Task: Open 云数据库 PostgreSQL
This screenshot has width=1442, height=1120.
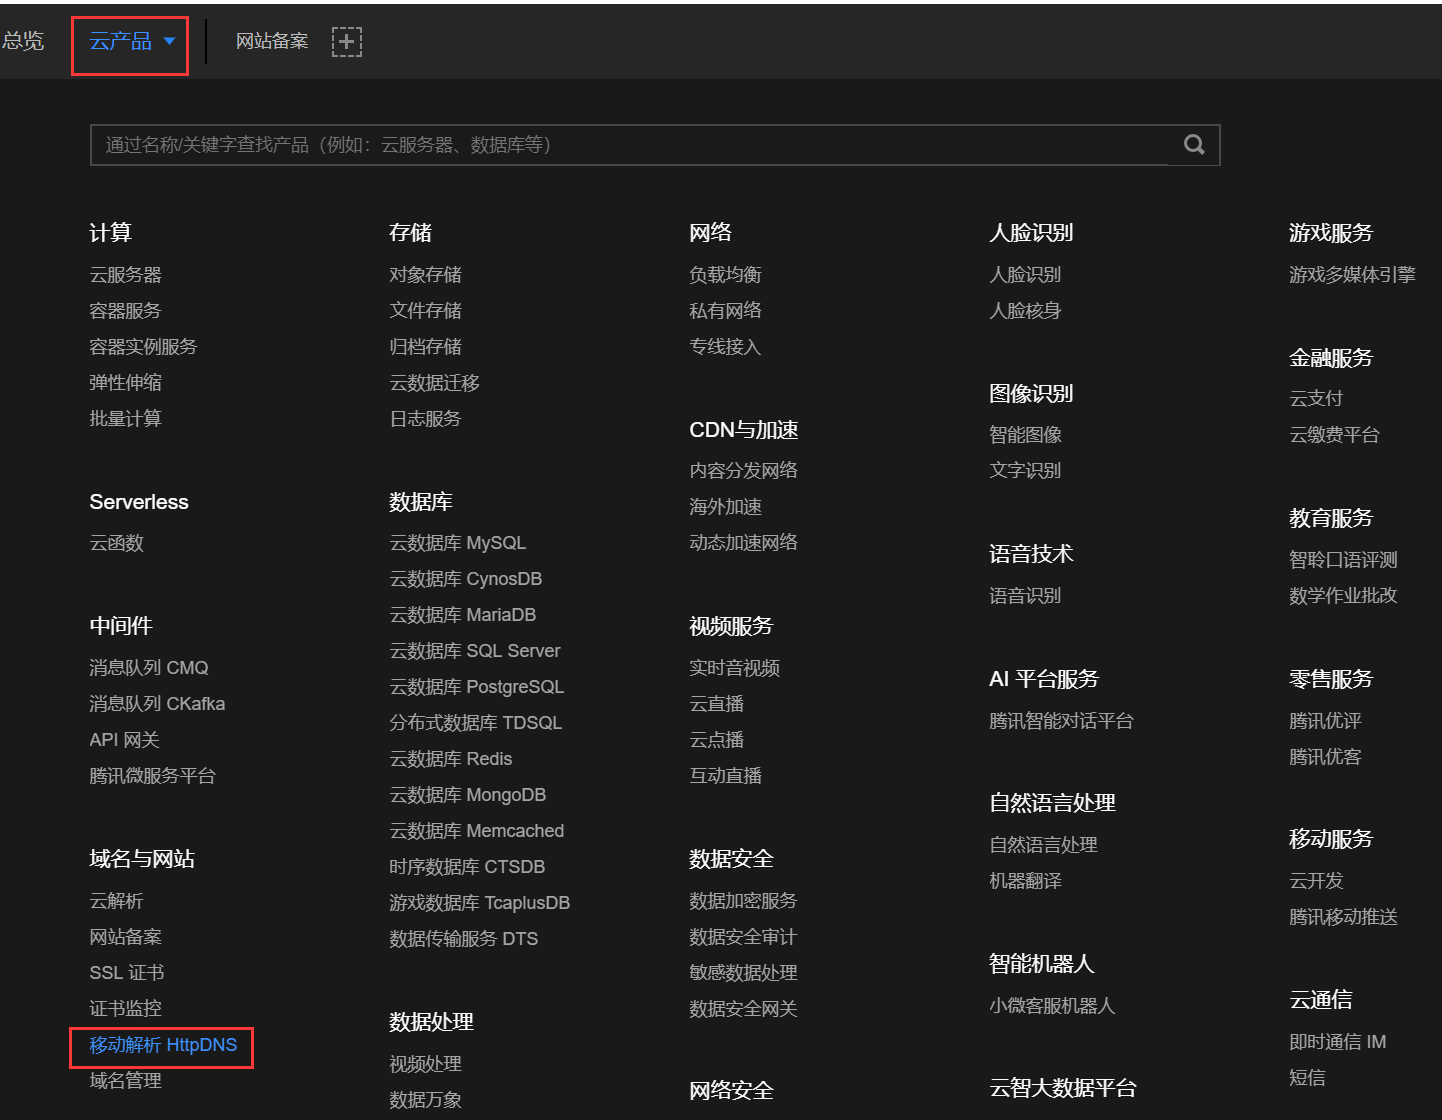Action: tap(477, 687)
